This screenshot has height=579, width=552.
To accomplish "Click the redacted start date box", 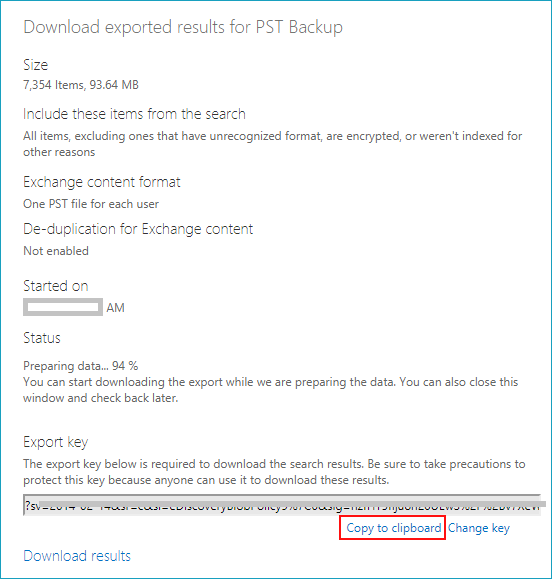I will [63, 307].
